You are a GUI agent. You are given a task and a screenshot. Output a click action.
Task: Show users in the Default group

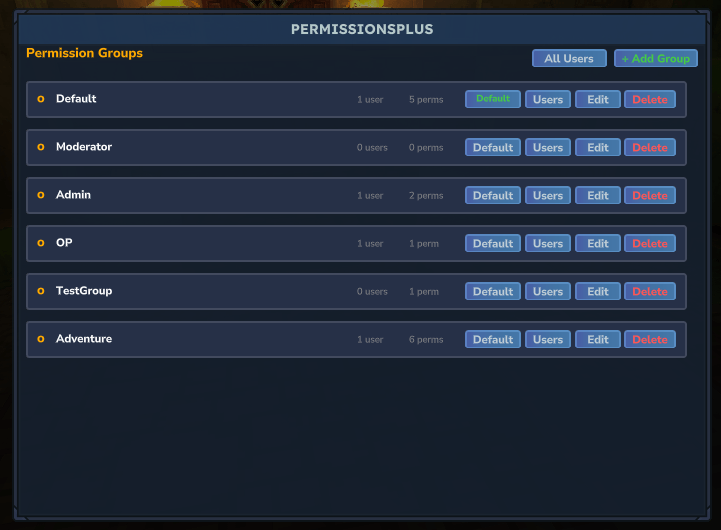(548, 99)
